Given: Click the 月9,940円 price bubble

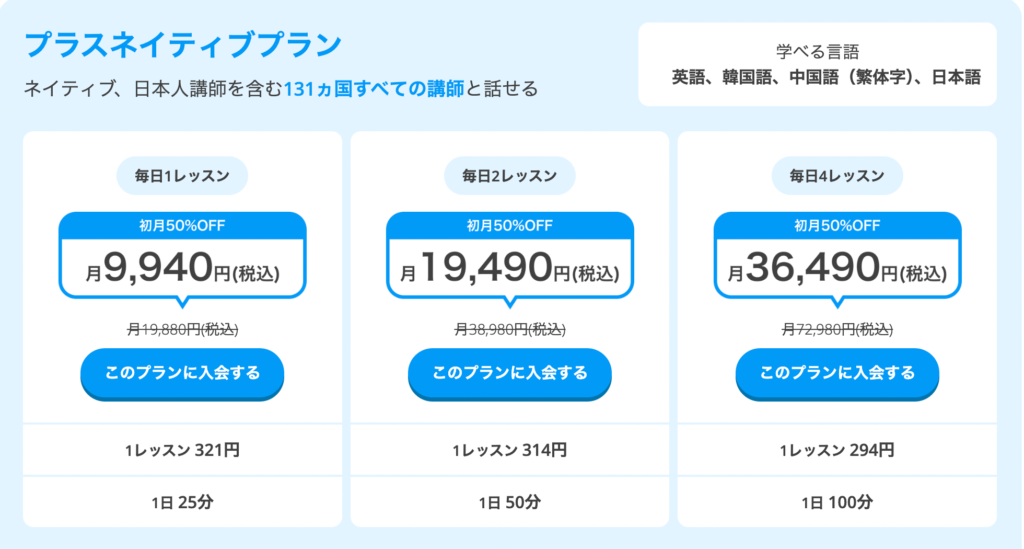Looking at the screenshot, I should [182, 256].
